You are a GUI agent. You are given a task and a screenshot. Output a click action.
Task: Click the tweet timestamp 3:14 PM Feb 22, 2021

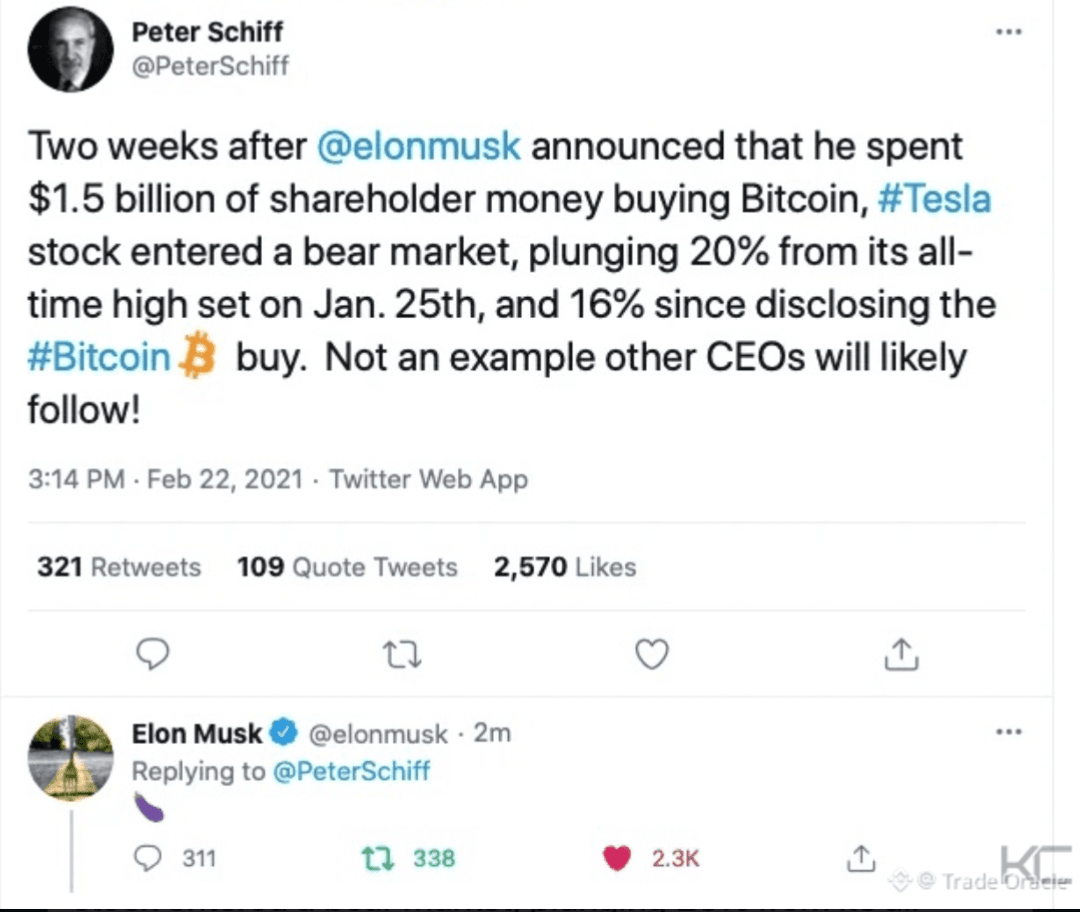pyautogui.click(x=165, y=480)
